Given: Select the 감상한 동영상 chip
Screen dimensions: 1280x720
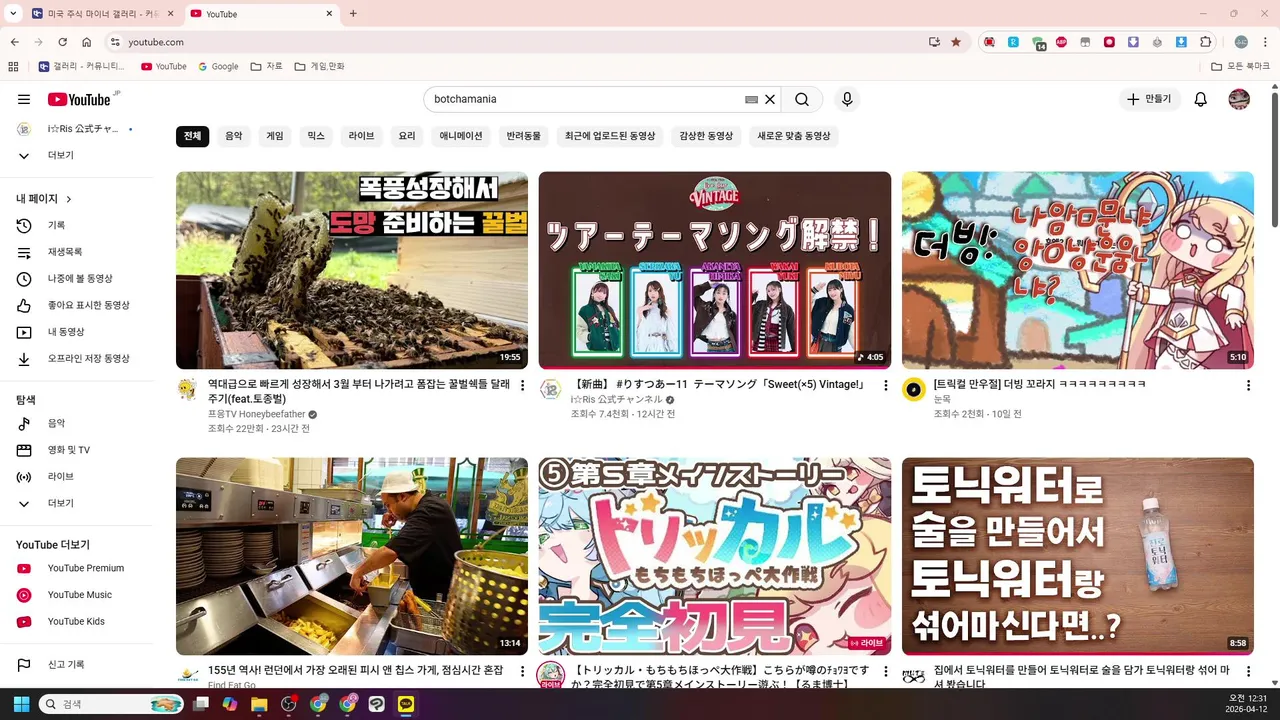Looking at the screenshot, I should (x=706, y=136).
